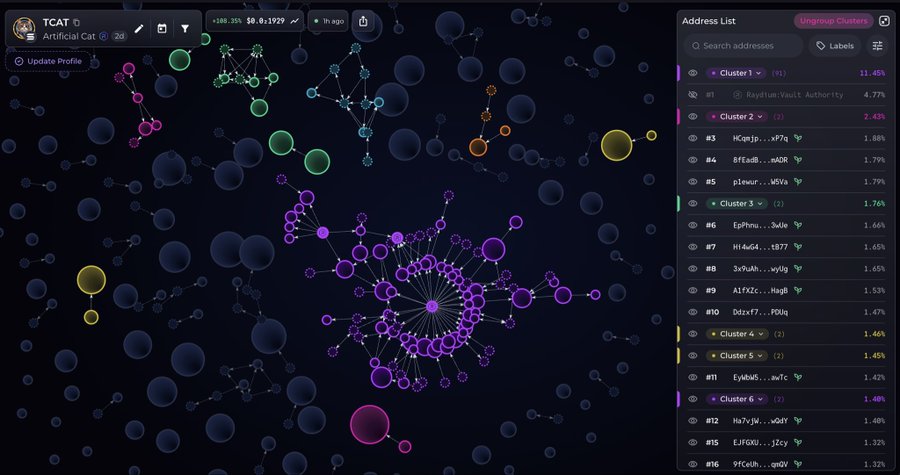Viewport: 900px width, 475px height.
Task: Click the 4.77% Raydium share value
Action: [874, 95]
